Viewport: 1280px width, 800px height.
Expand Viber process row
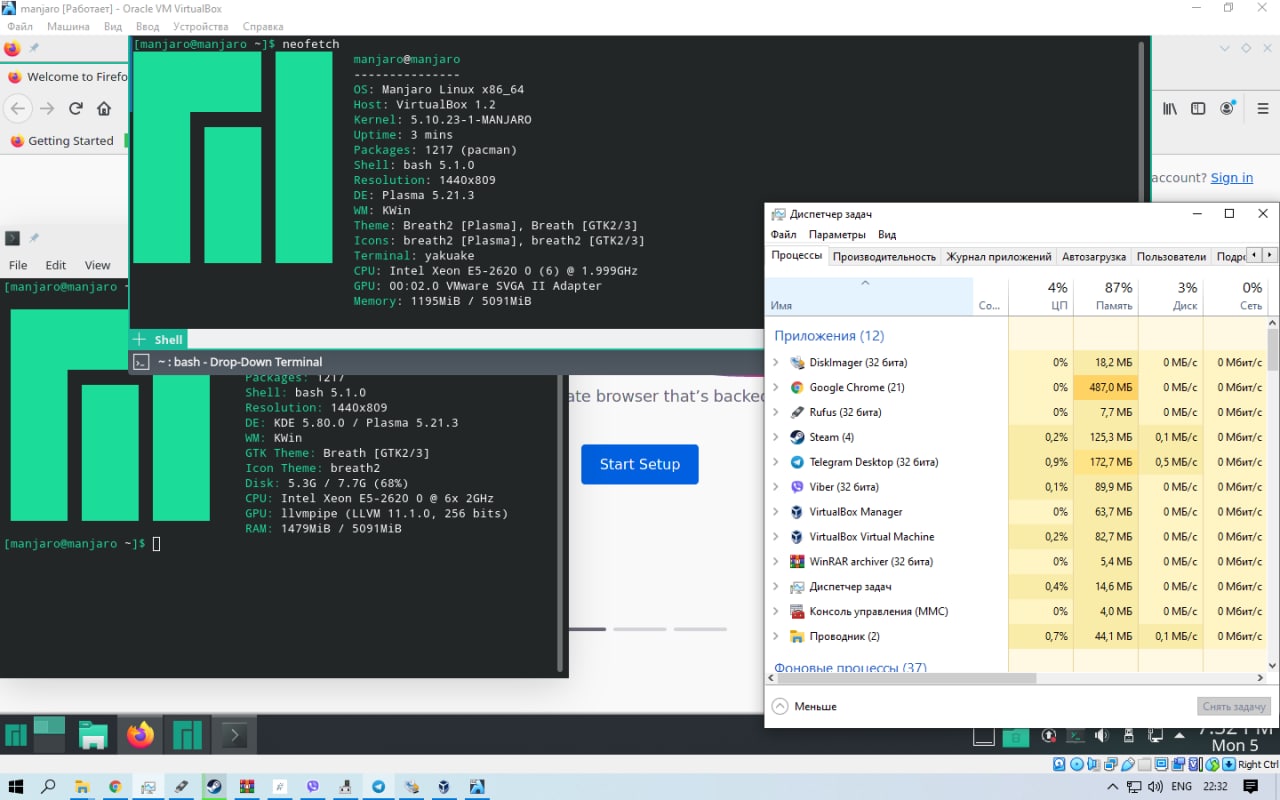coord(776,487)
